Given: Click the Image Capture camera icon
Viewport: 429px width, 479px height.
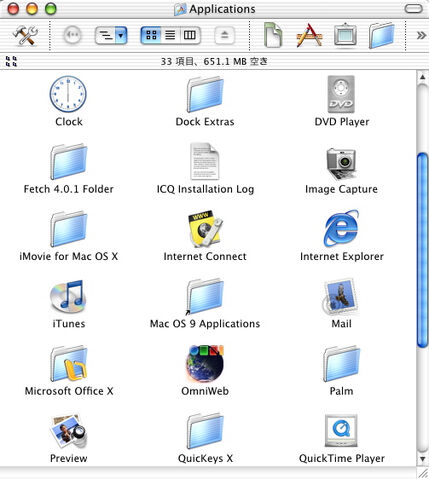Looking at the screenshot, I should (x=341, y=163).
